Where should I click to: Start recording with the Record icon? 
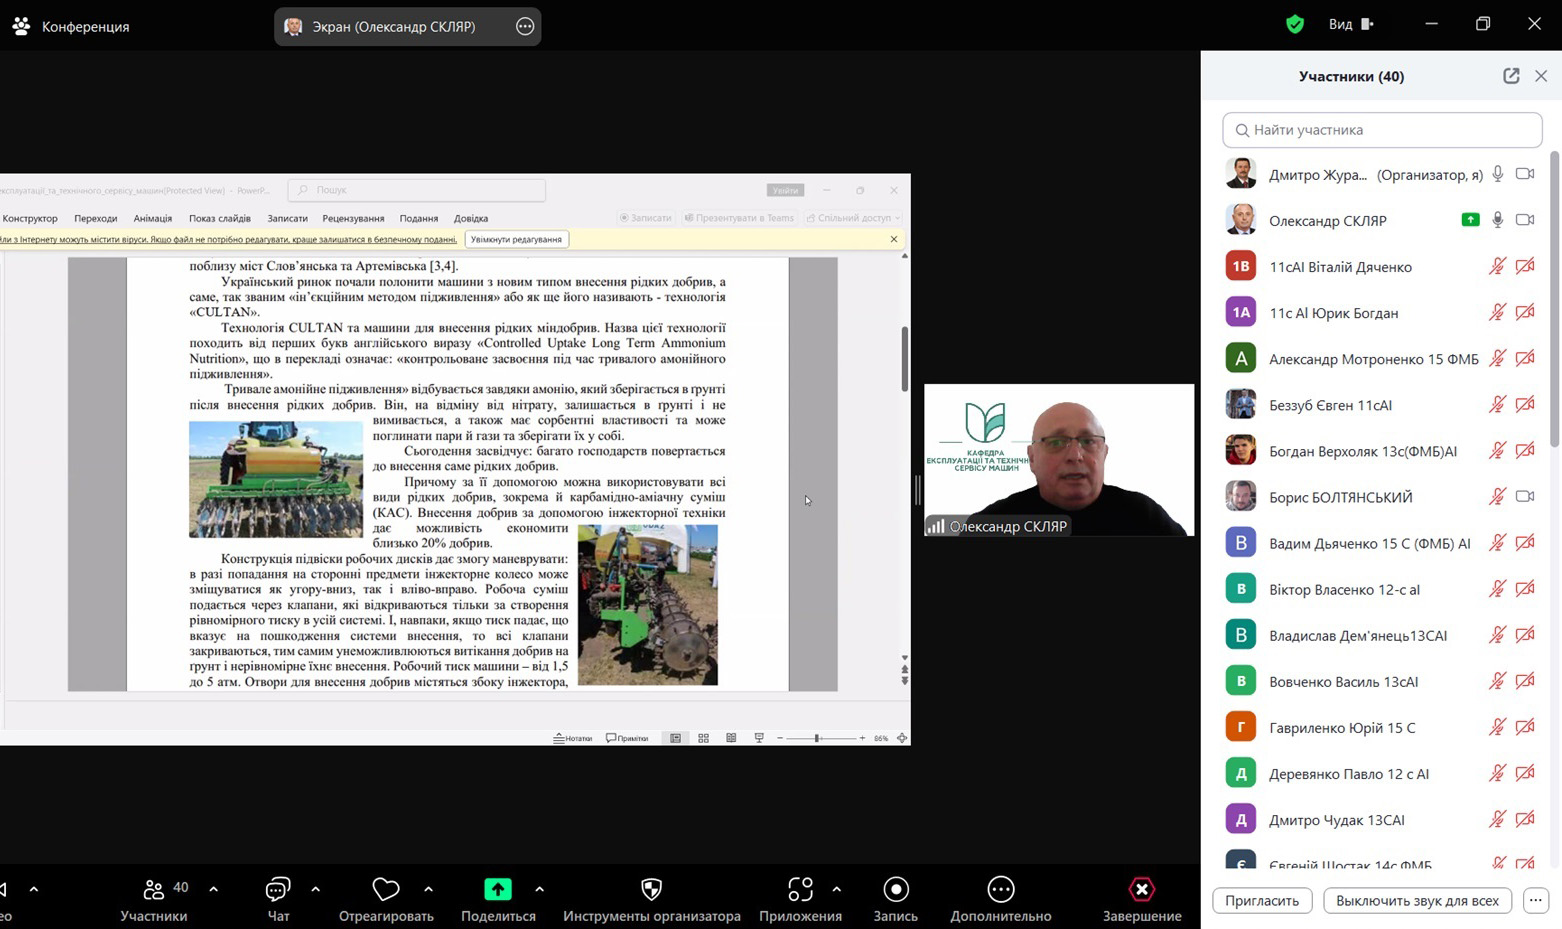click(x=895, y=889)
